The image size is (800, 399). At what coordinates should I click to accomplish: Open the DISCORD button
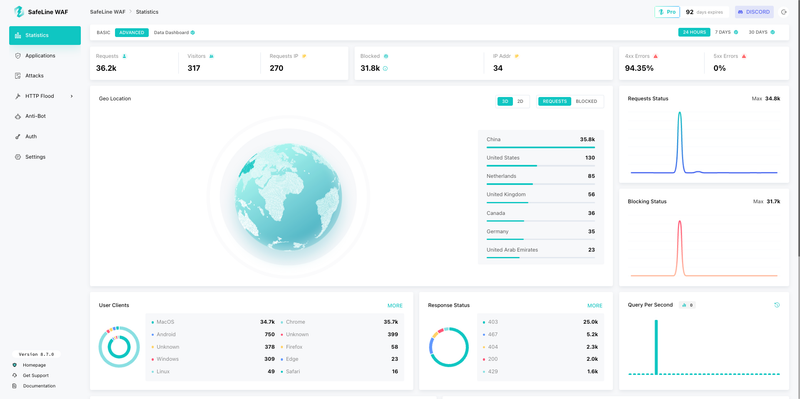754,12
